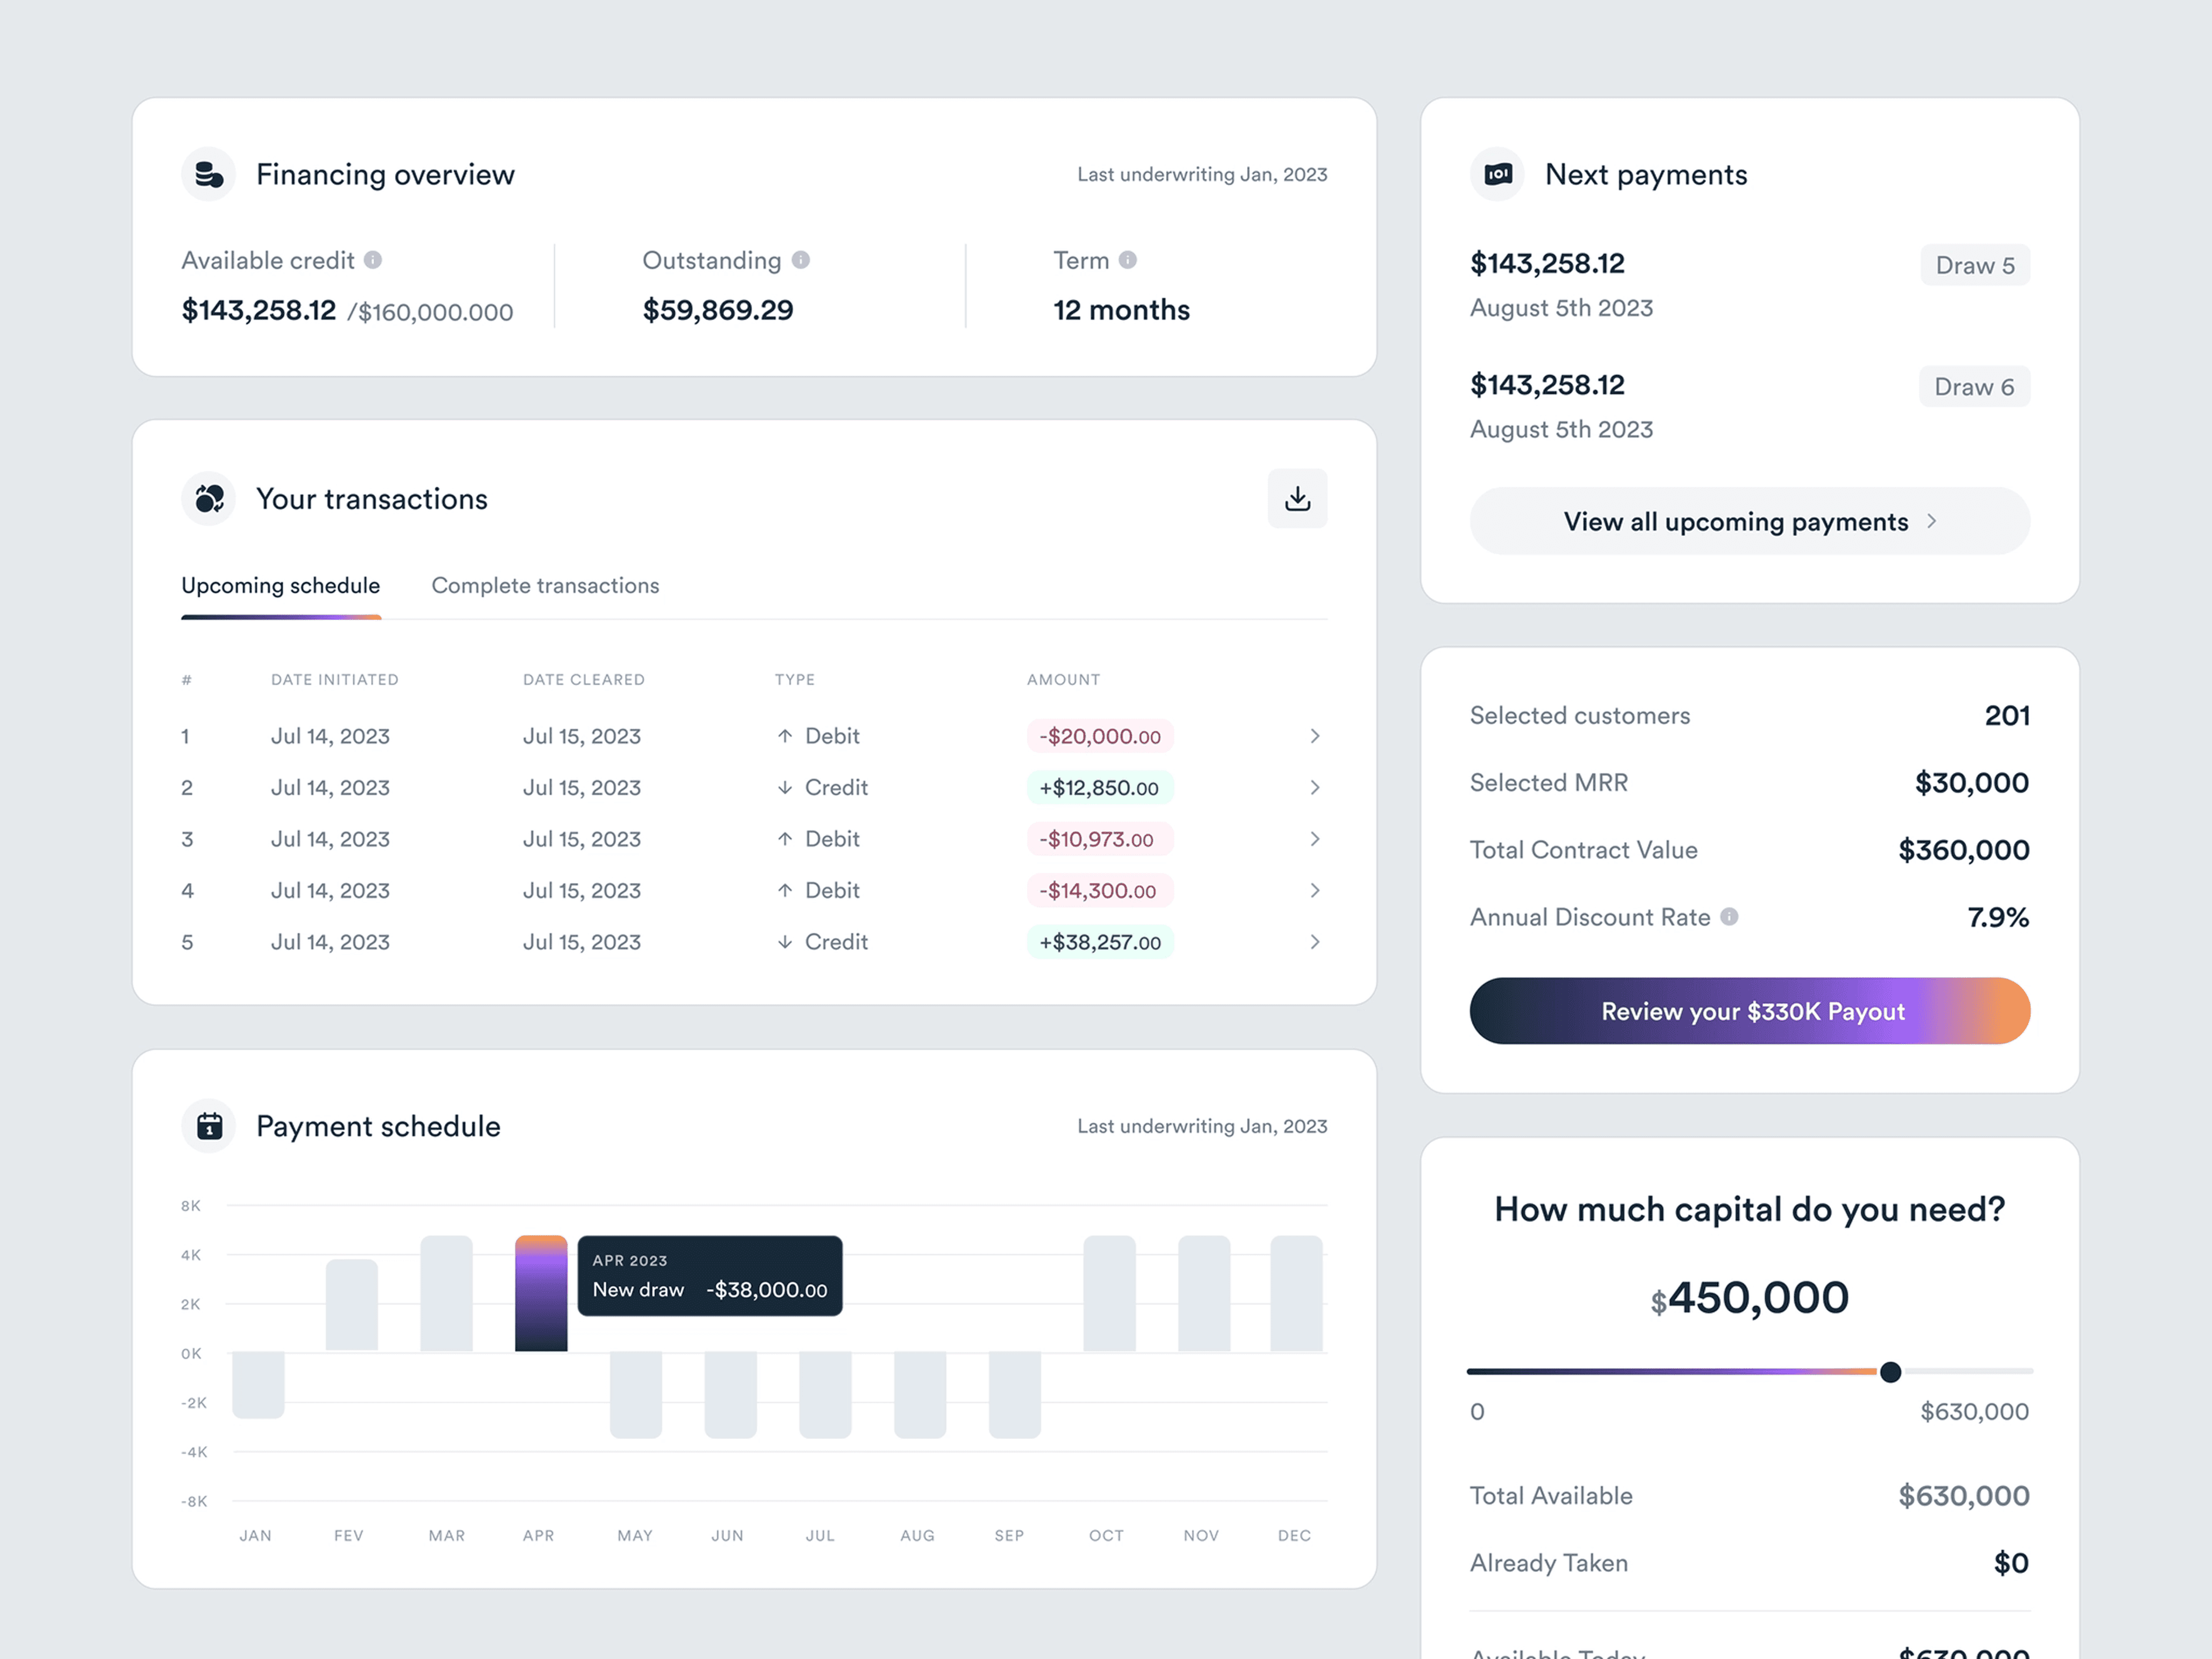This screenshot has width=2212, height=1659.
Task: Click the Payment schedule calendar icon
Action: 209,1126
